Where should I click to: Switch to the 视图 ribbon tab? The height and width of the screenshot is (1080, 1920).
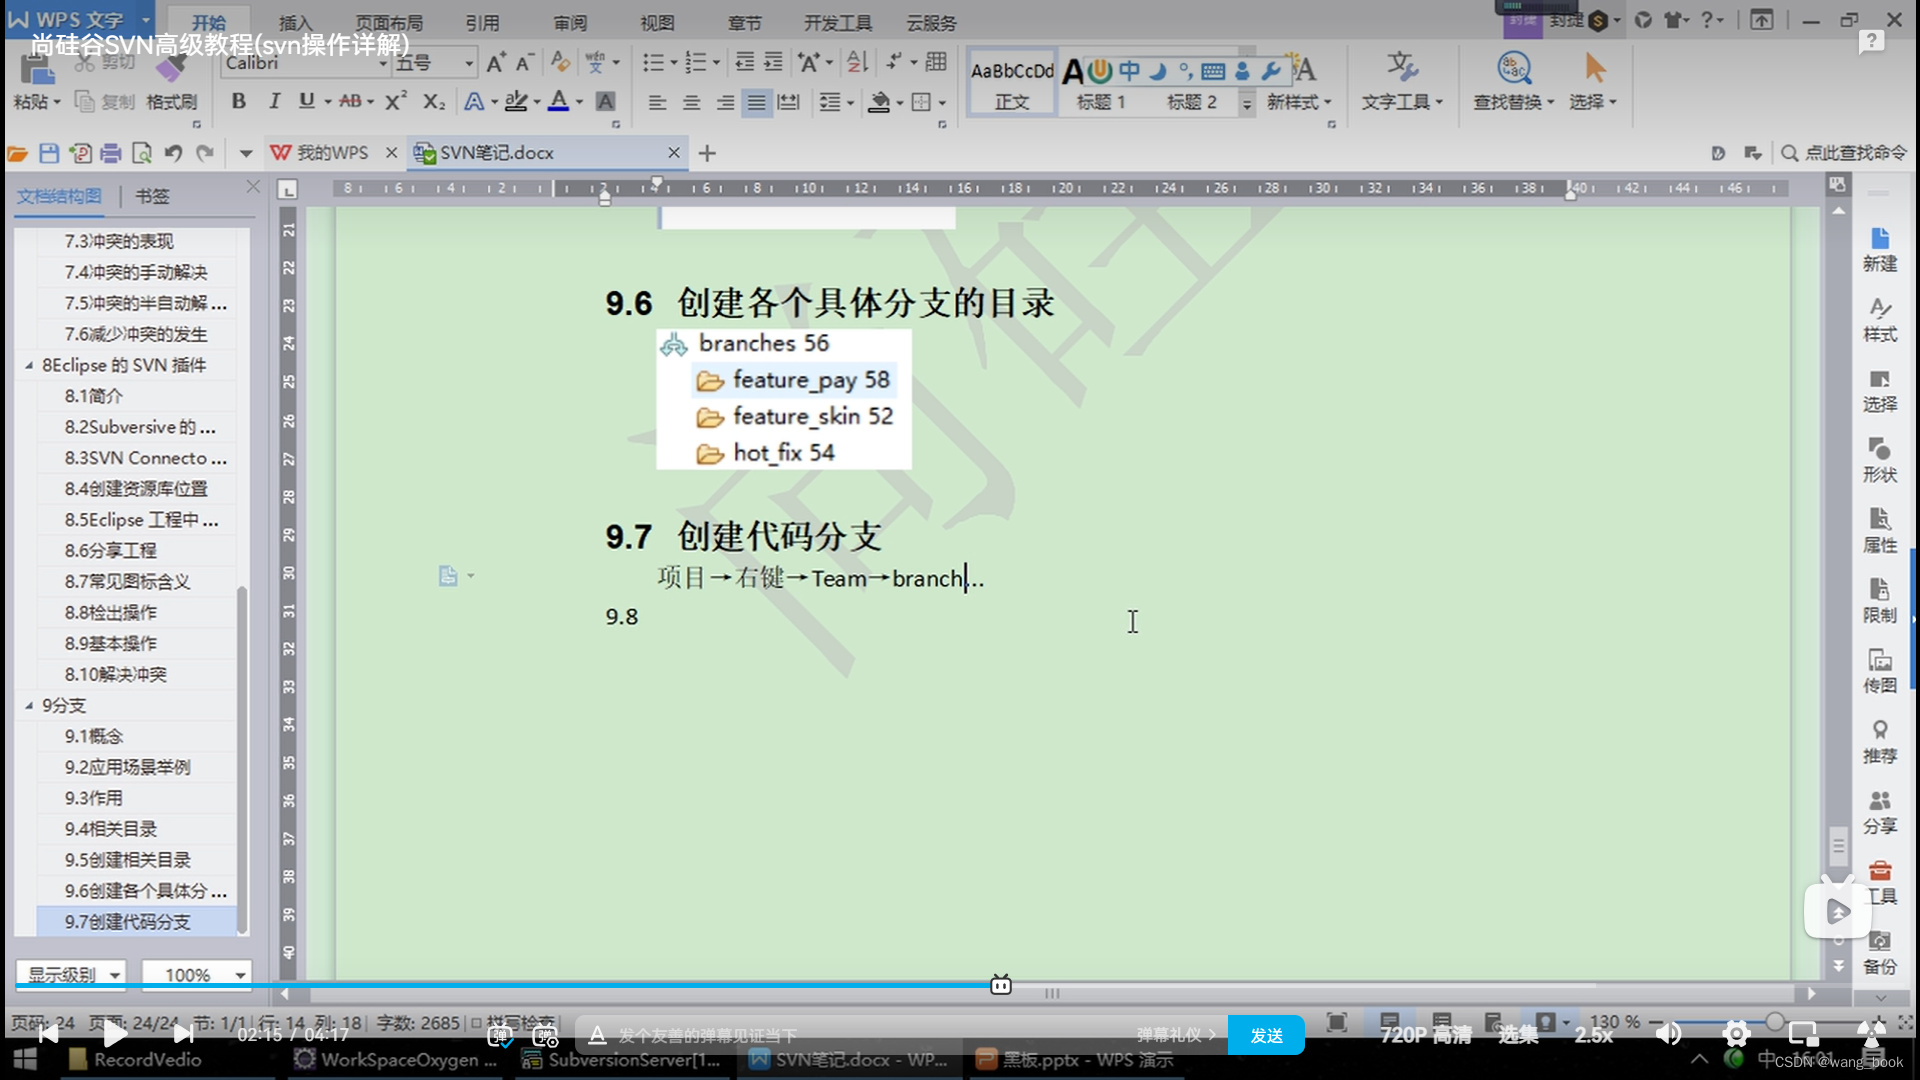coord(657,22)
